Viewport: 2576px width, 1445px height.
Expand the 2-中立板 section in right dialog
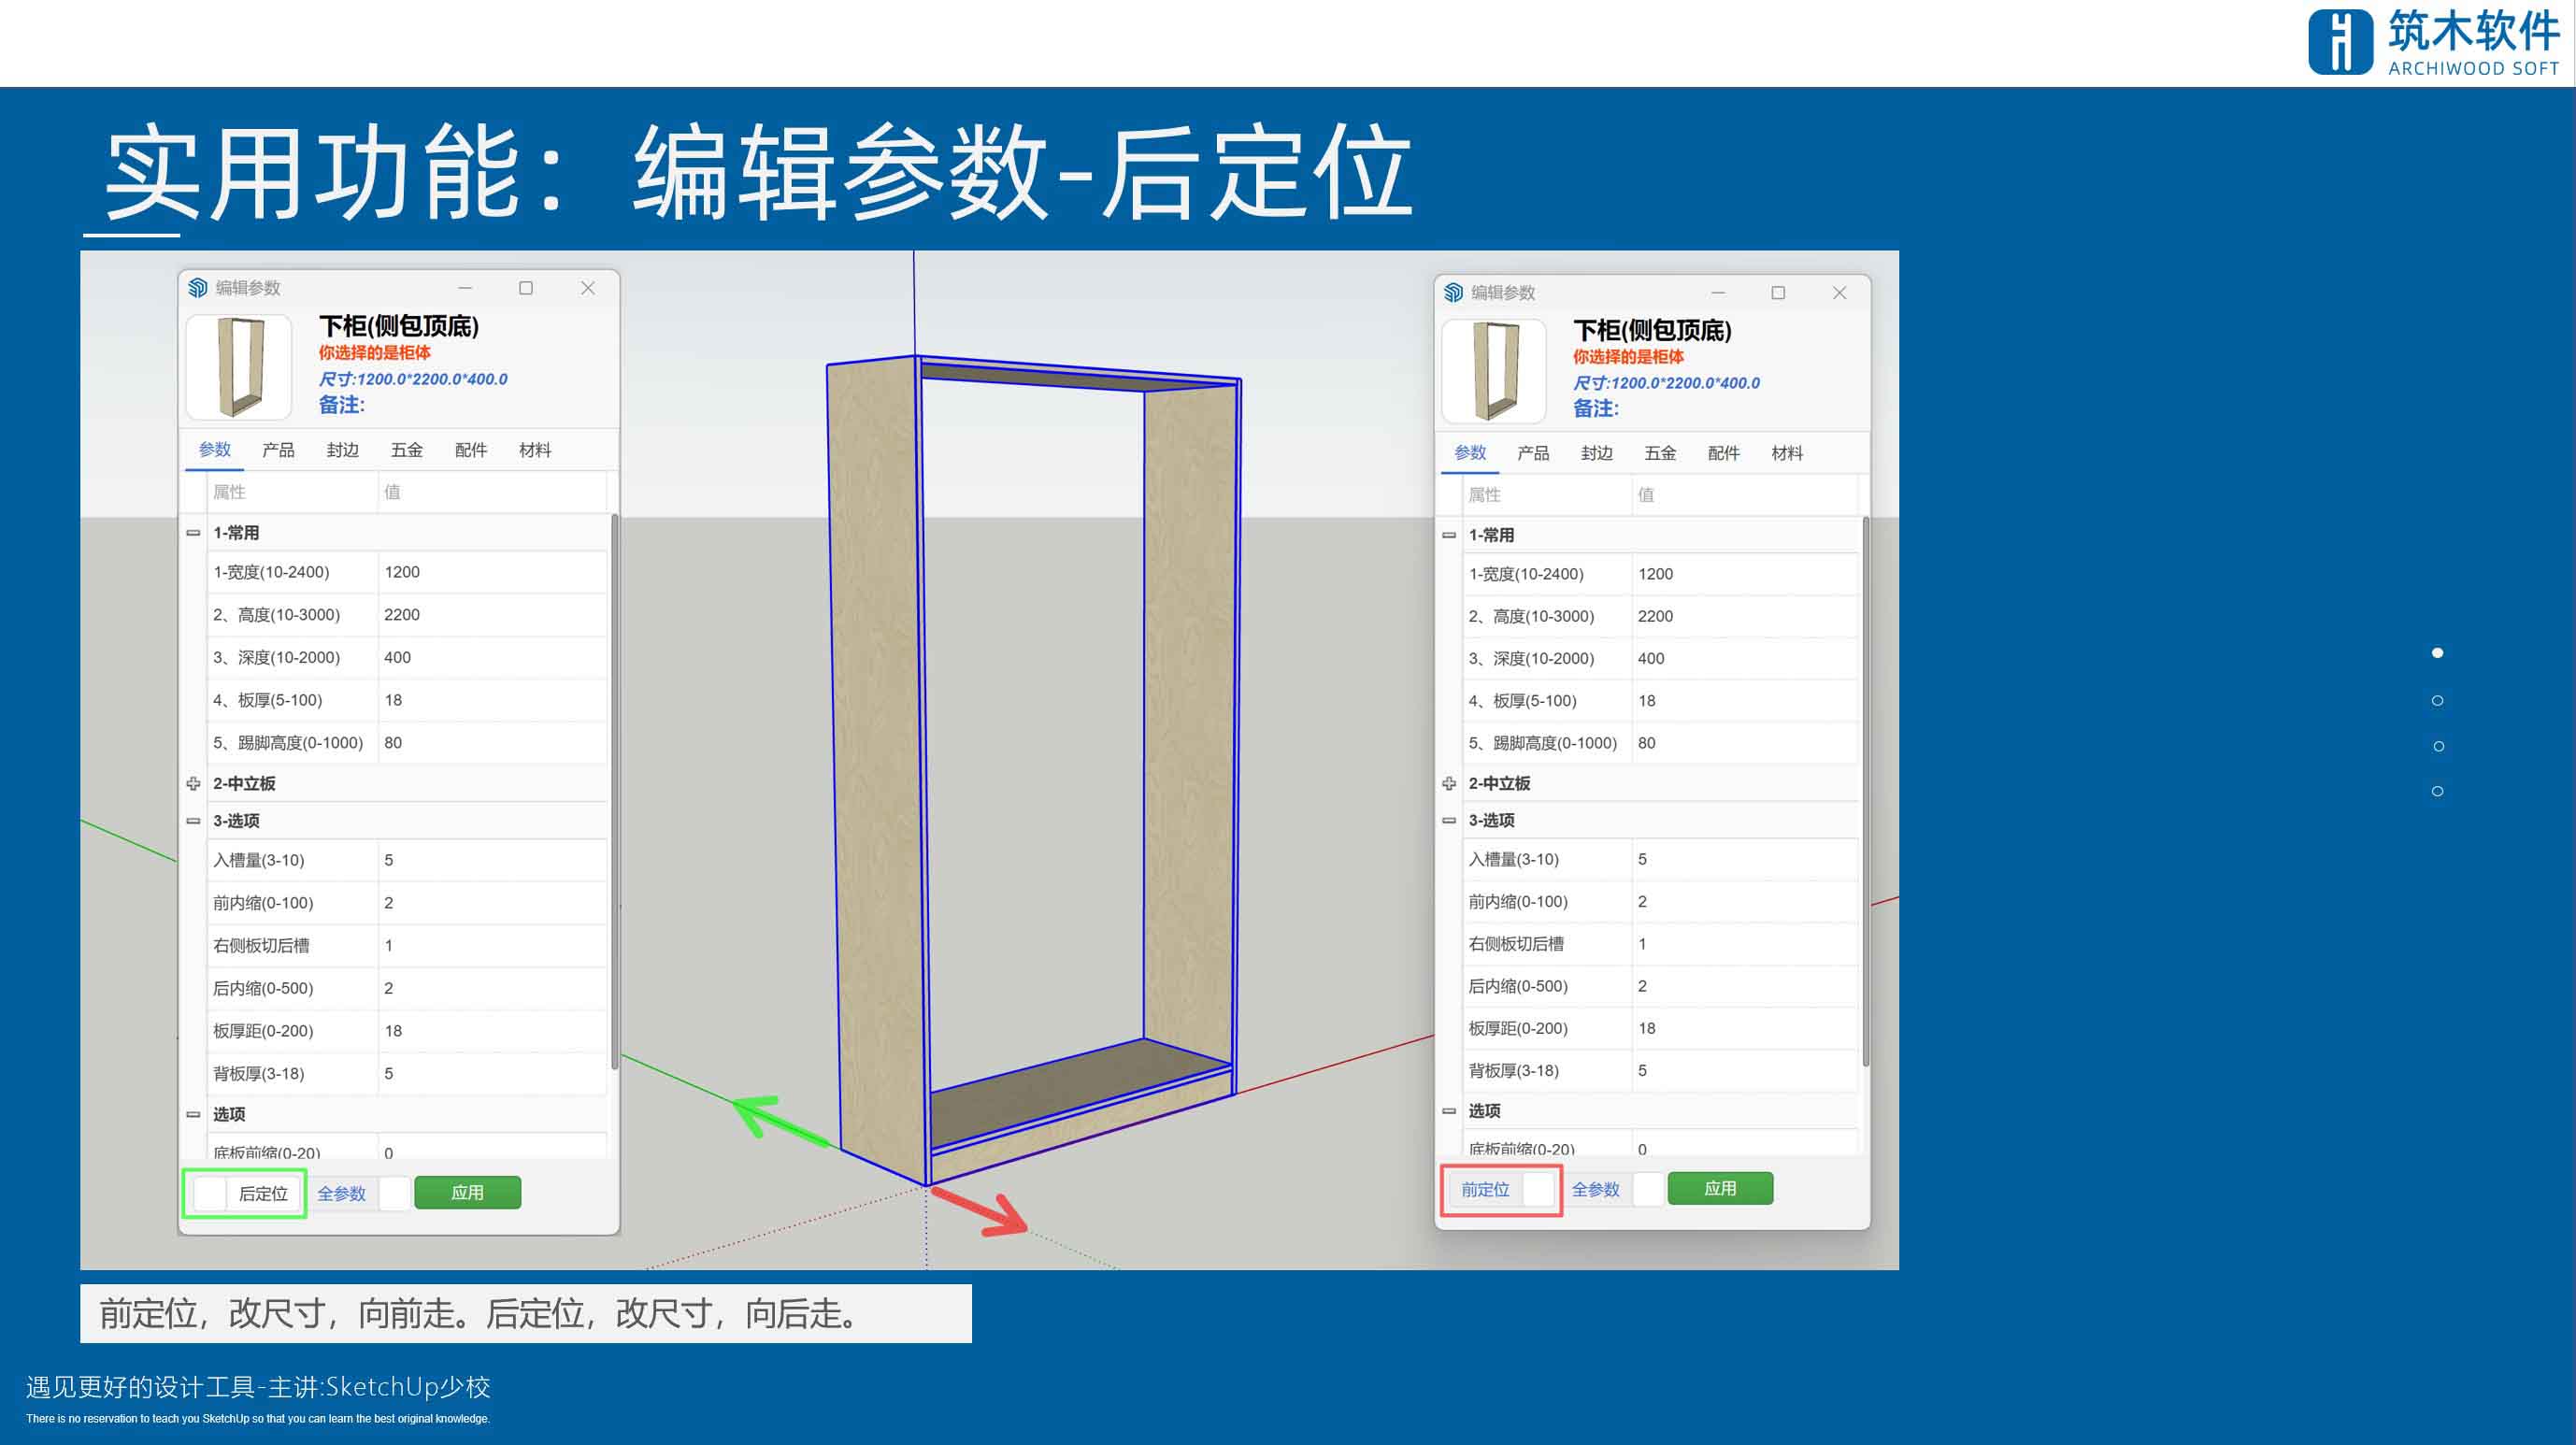coord(1448,784)
